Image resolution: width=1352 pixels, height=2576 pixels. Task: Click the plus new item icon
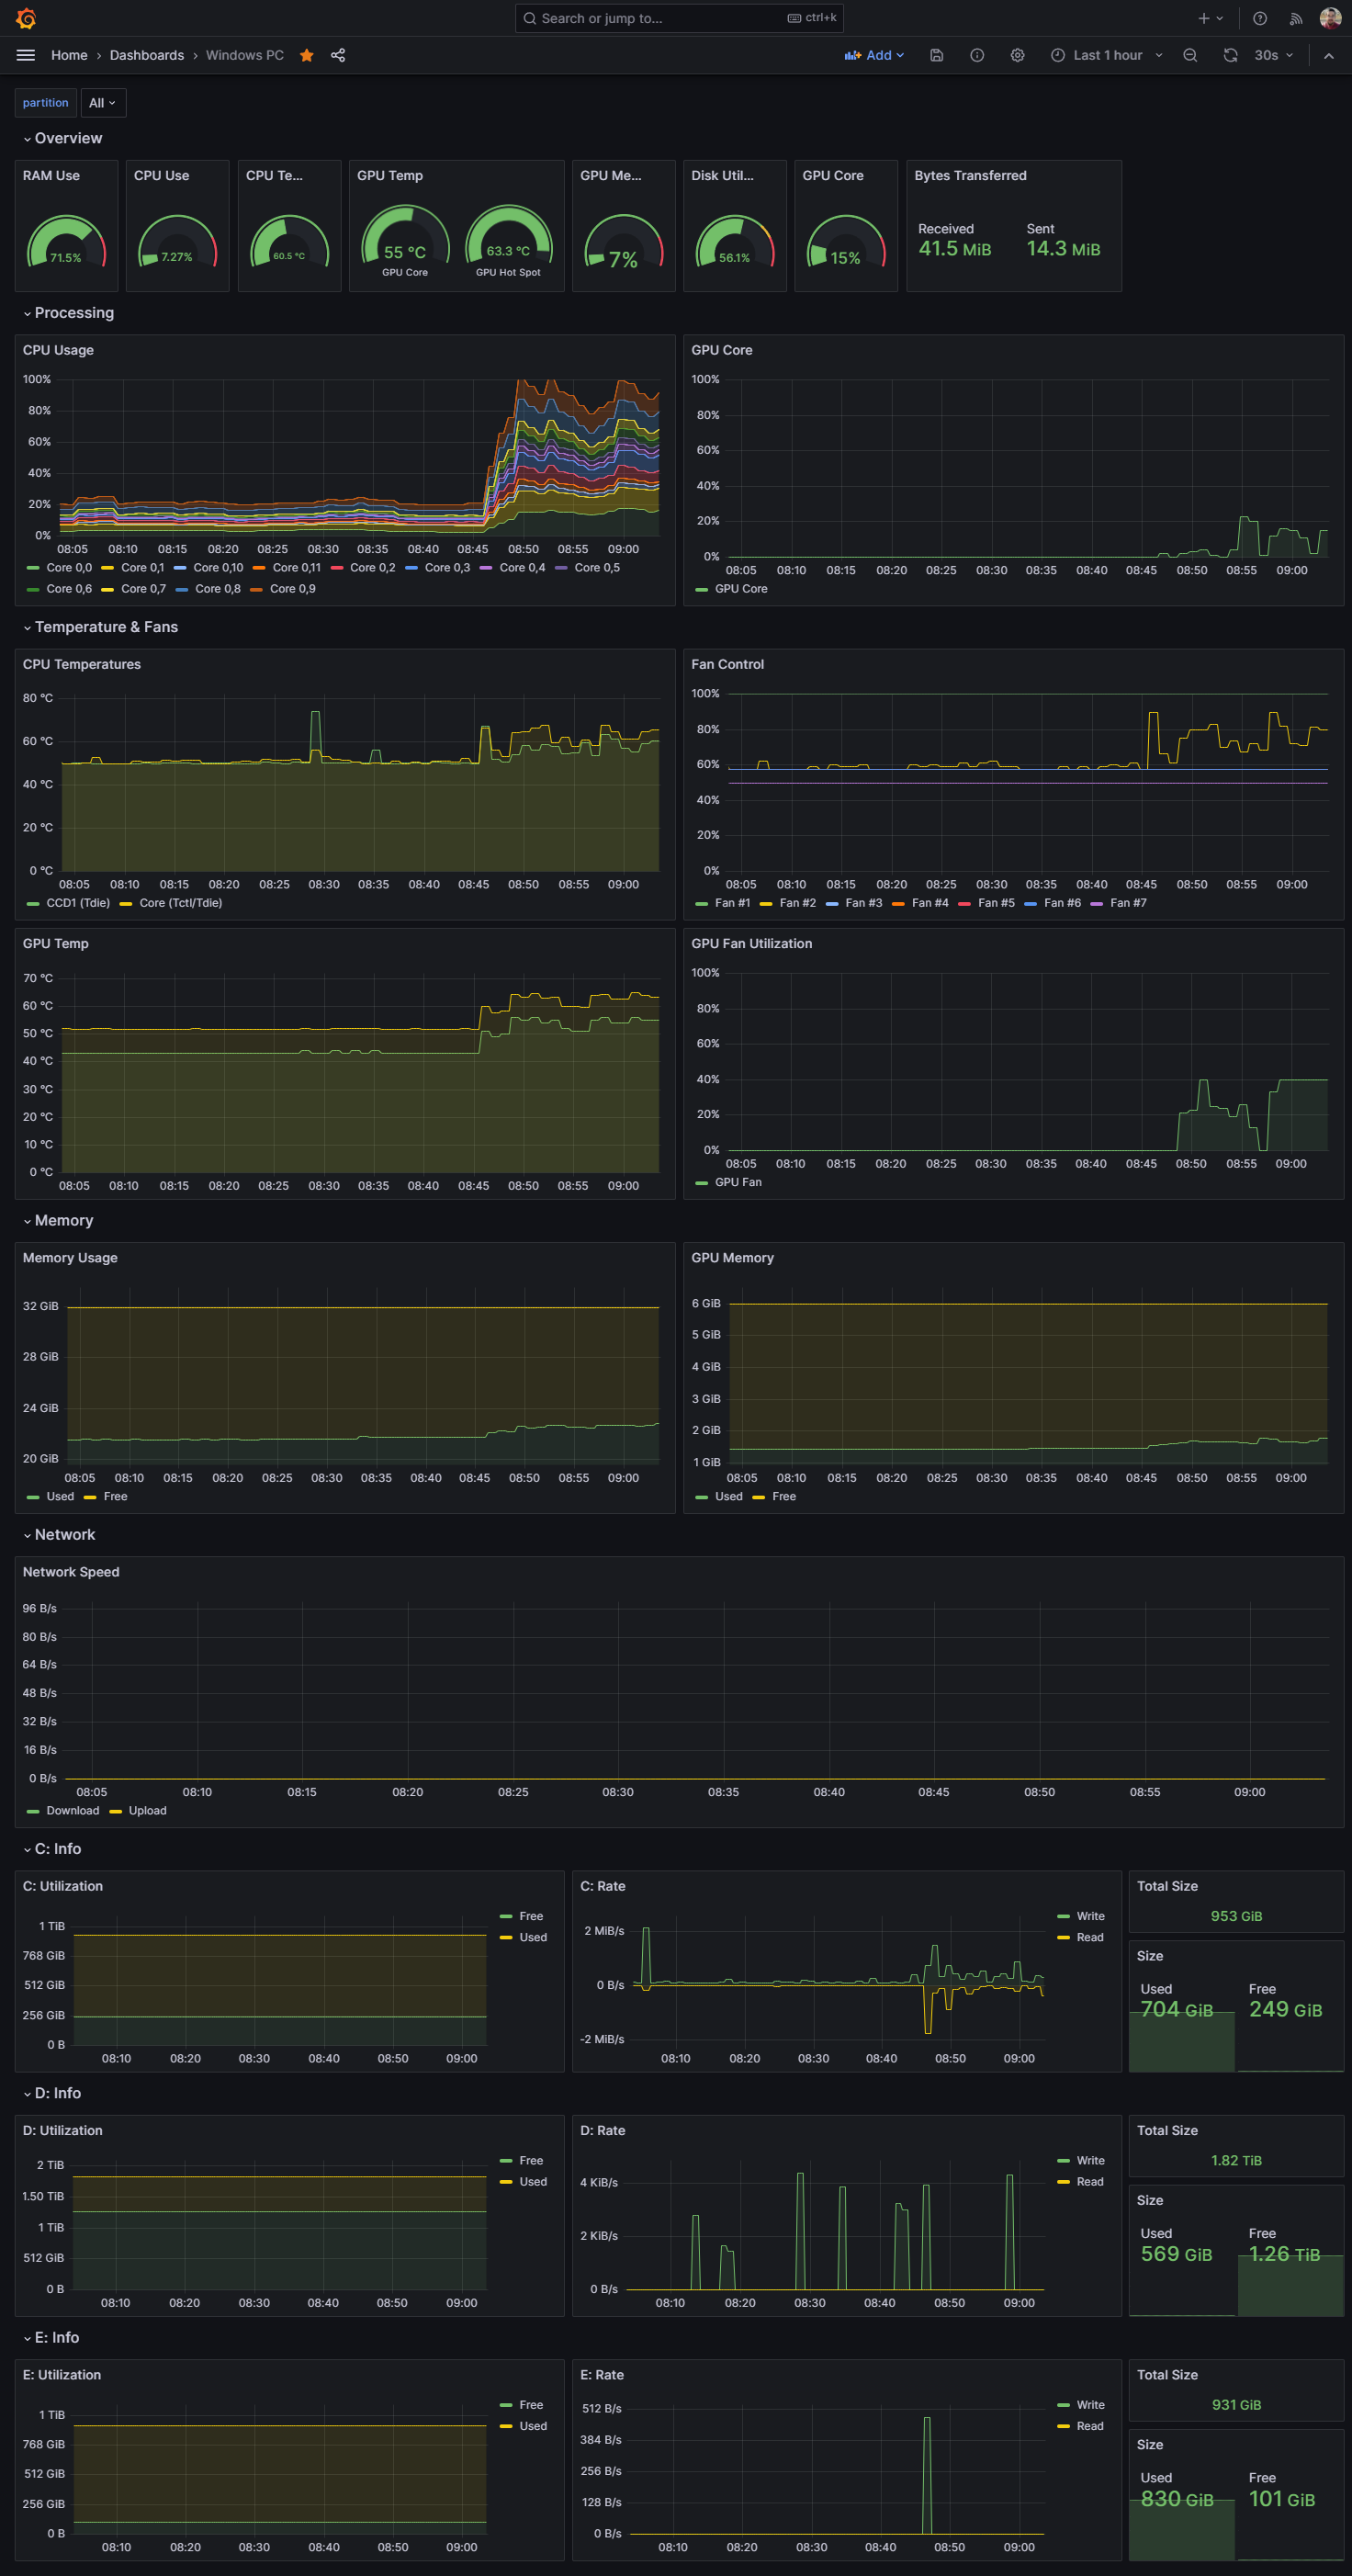[x=1210, y=18]
